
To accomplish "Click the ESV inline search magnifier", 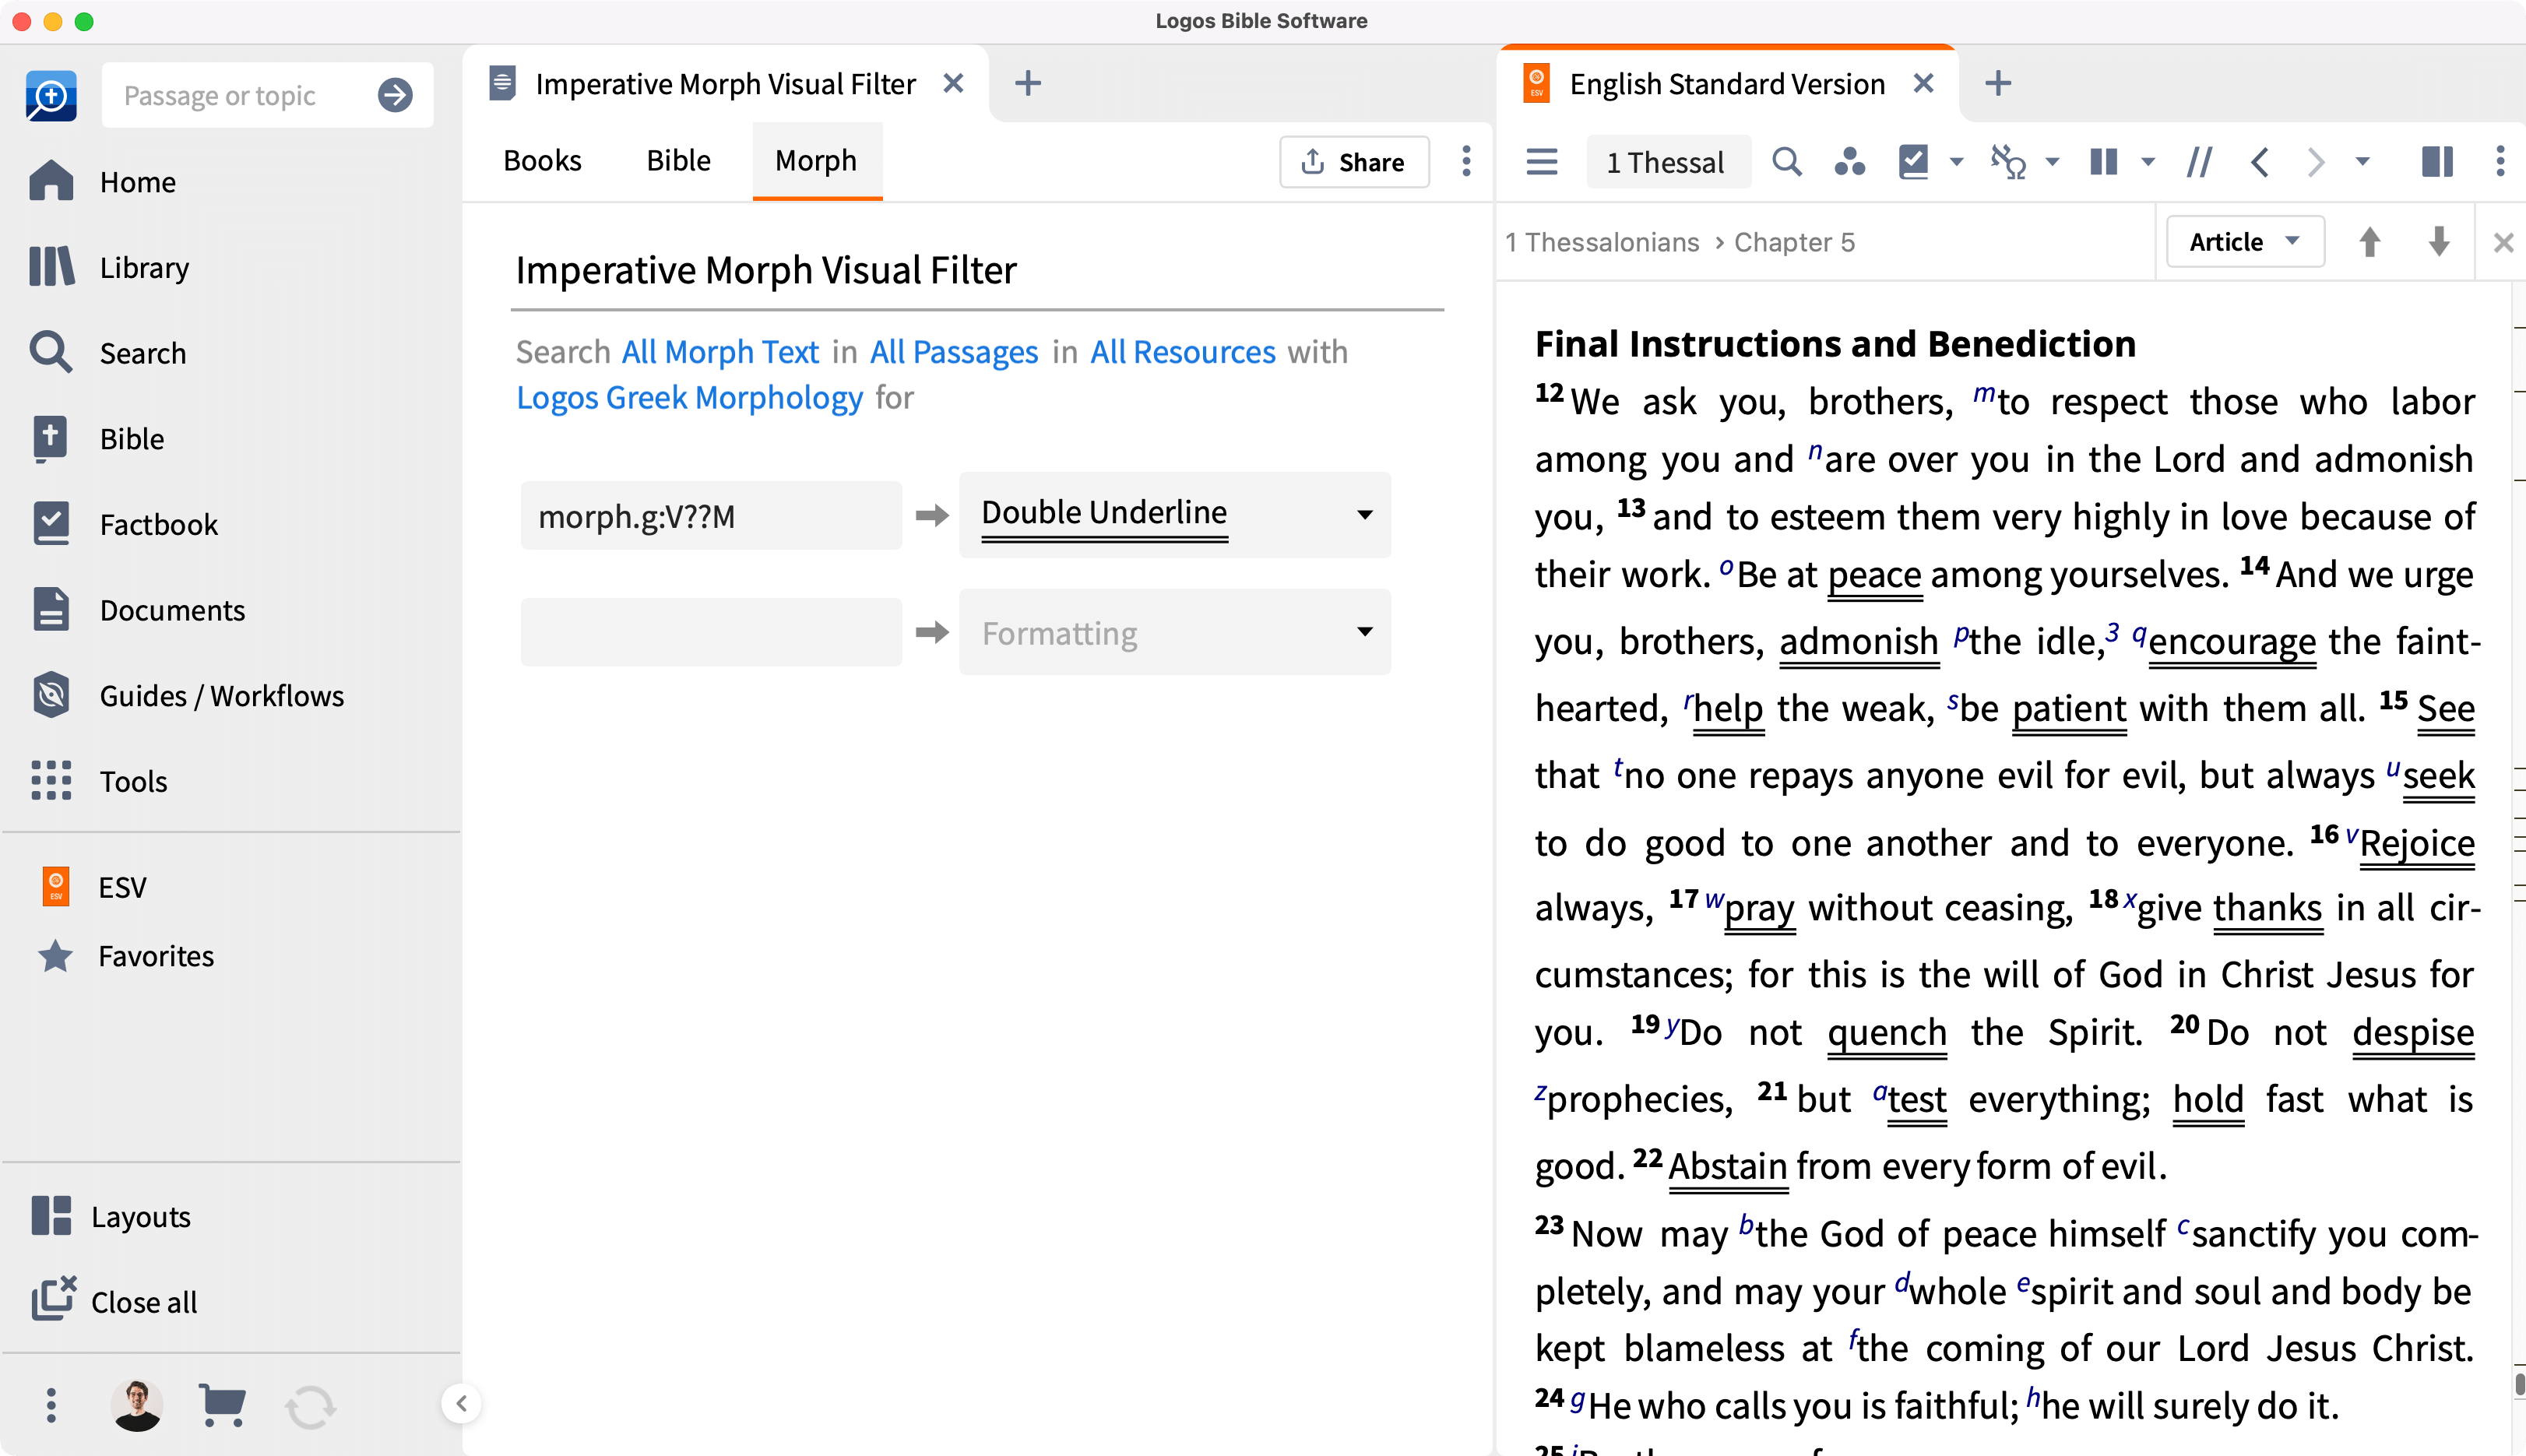I will [x=1786, y=161].
